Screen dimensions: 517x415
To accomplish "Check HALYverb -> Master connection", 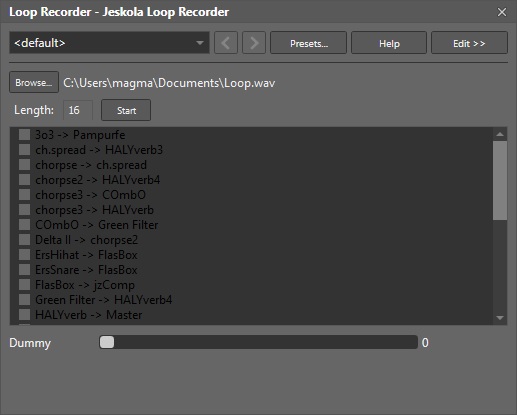I will coord(24,315).
